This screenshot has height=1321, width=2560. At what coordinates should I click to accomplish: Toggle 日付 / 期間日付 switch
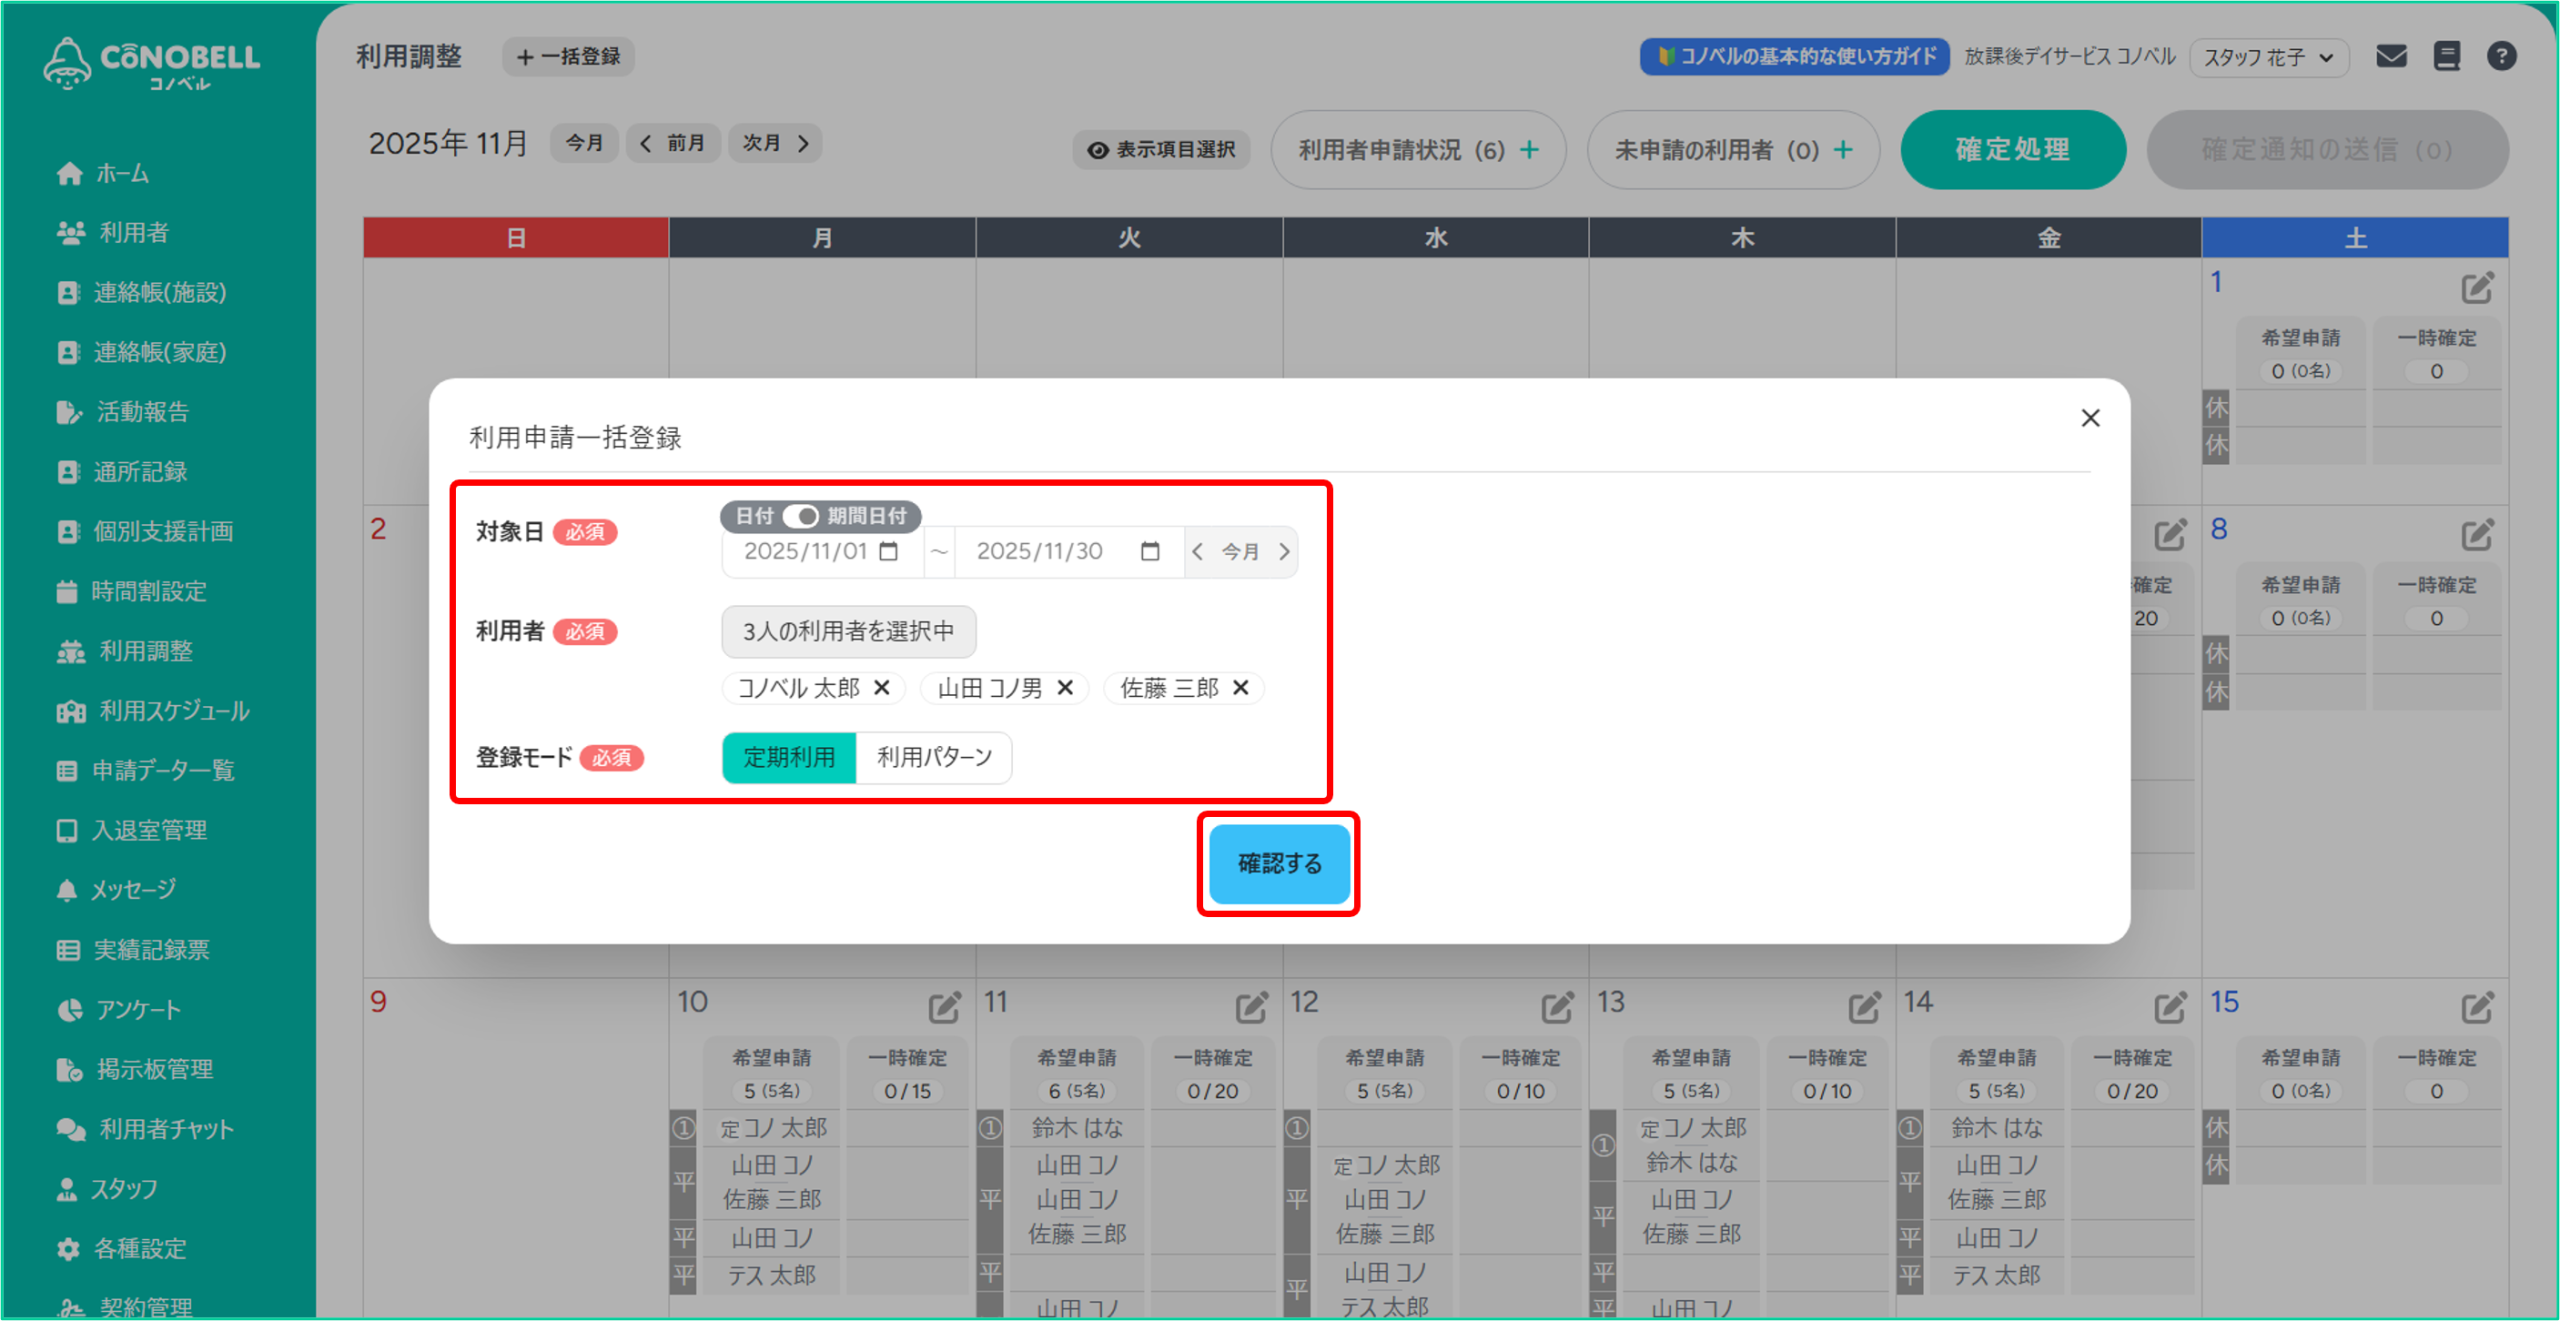pyautogui.click(x=801, y=516)
